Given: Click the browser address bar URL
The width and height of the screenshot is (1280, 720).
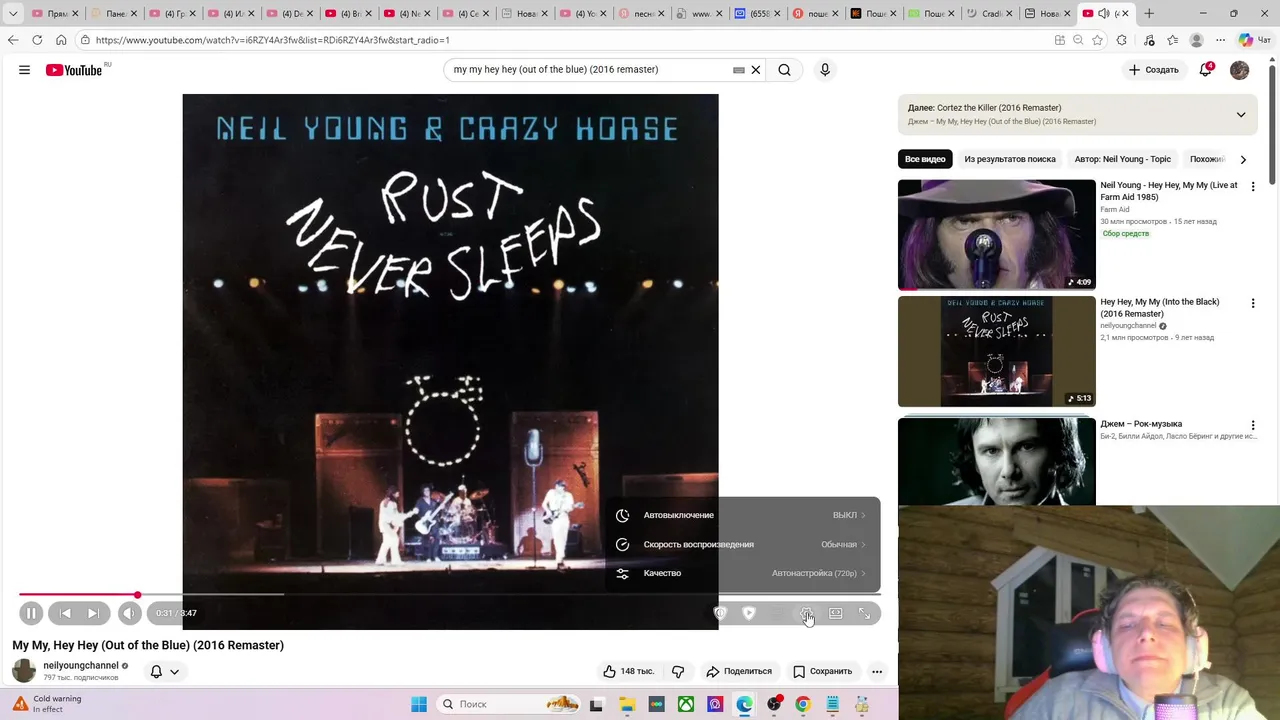Looking at the screenshot, I should [x=272, y=40].
